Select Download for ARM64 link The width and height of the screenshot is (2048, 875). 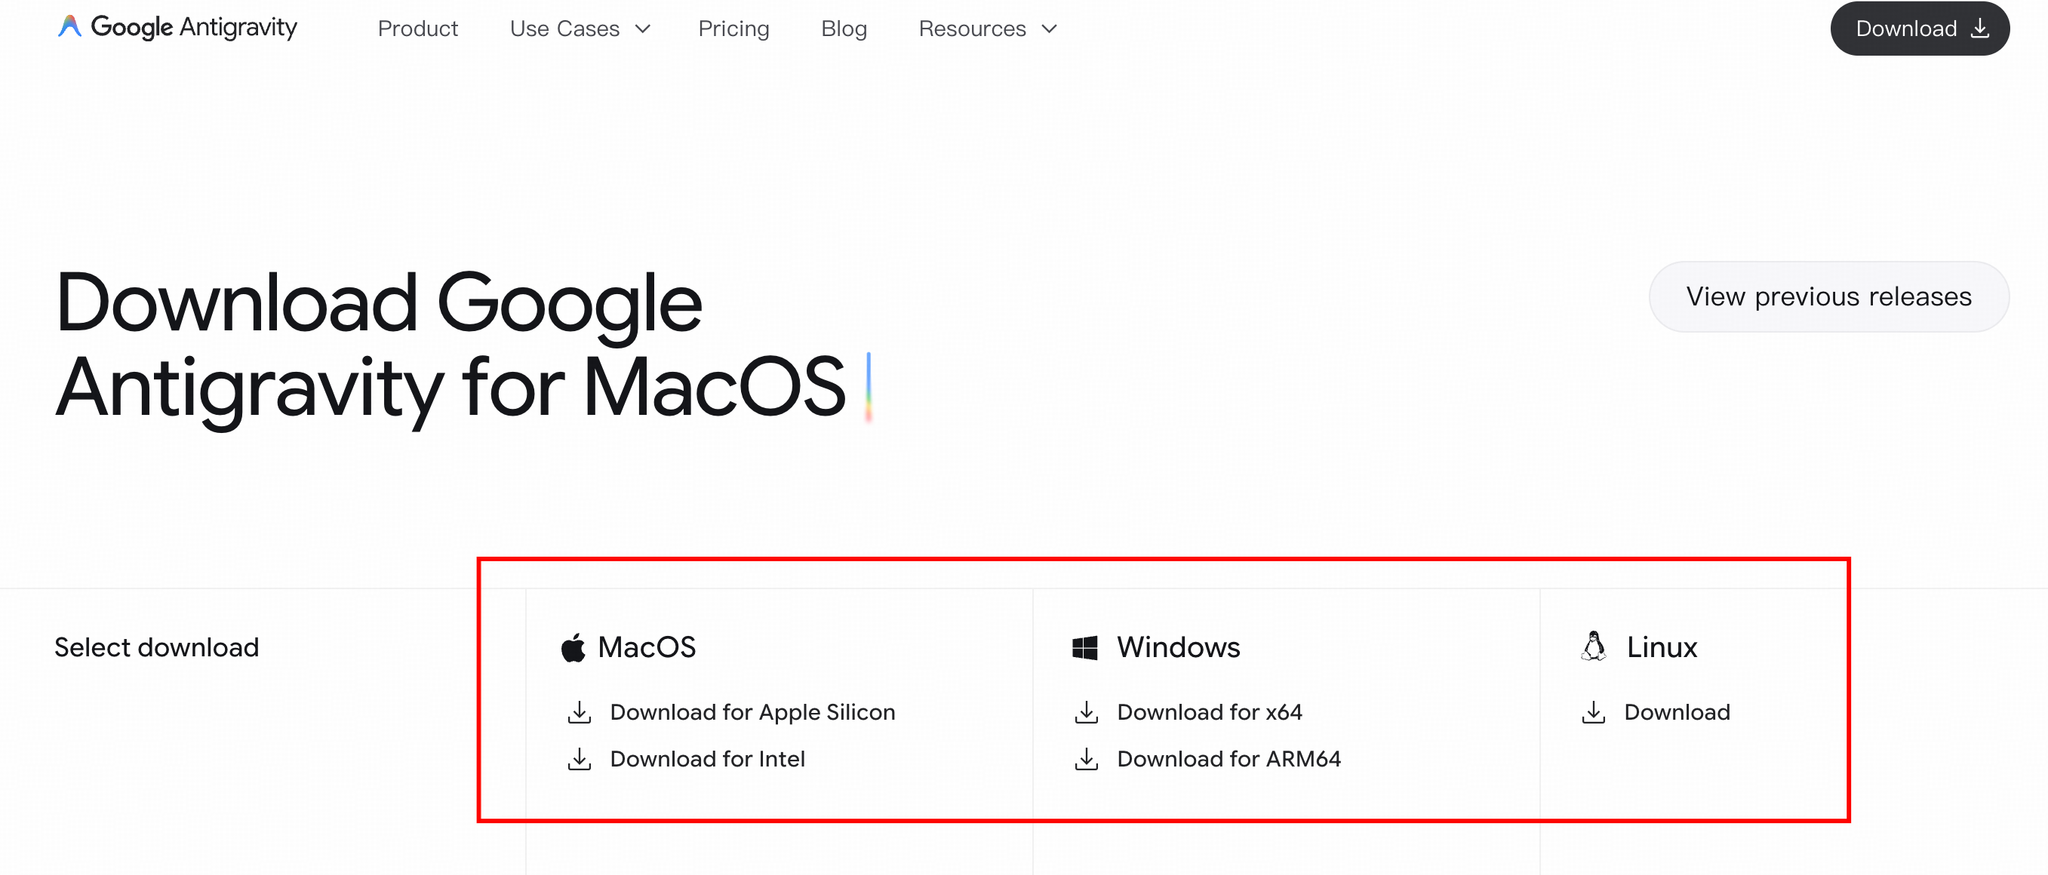(x=1228, y=760)
